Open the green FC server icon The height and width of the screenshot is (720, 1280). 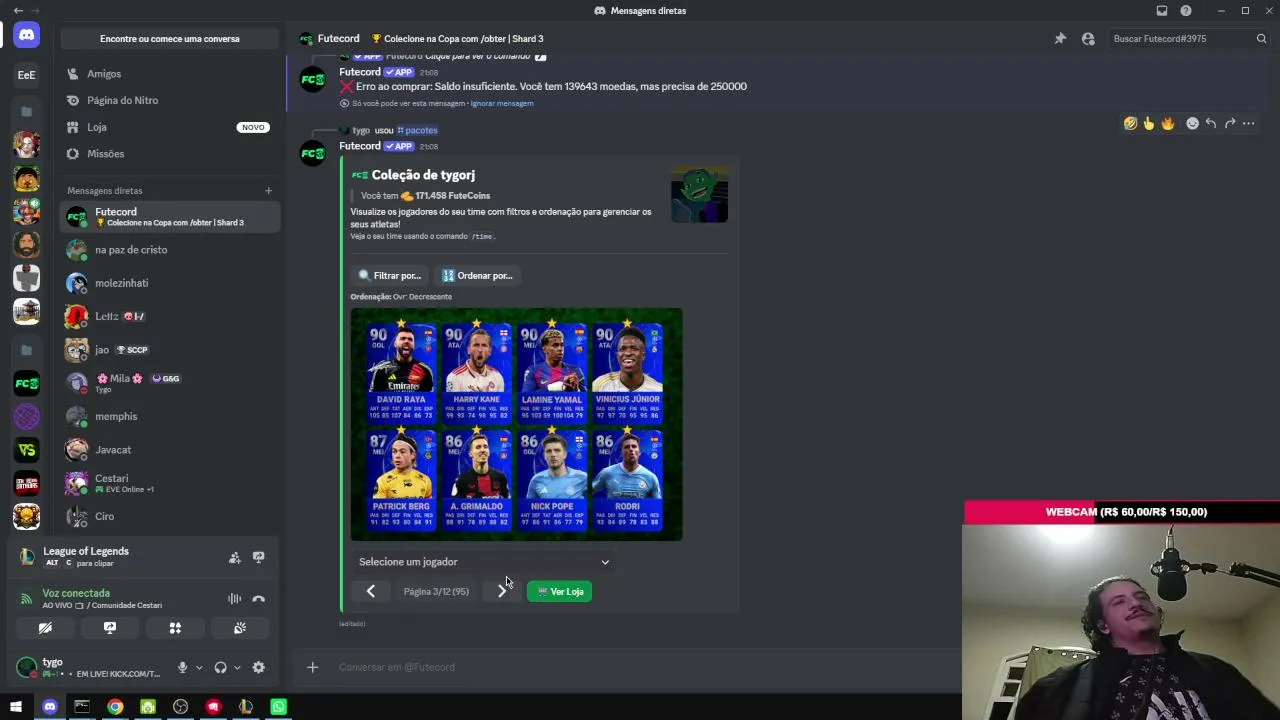coord(27,383)
